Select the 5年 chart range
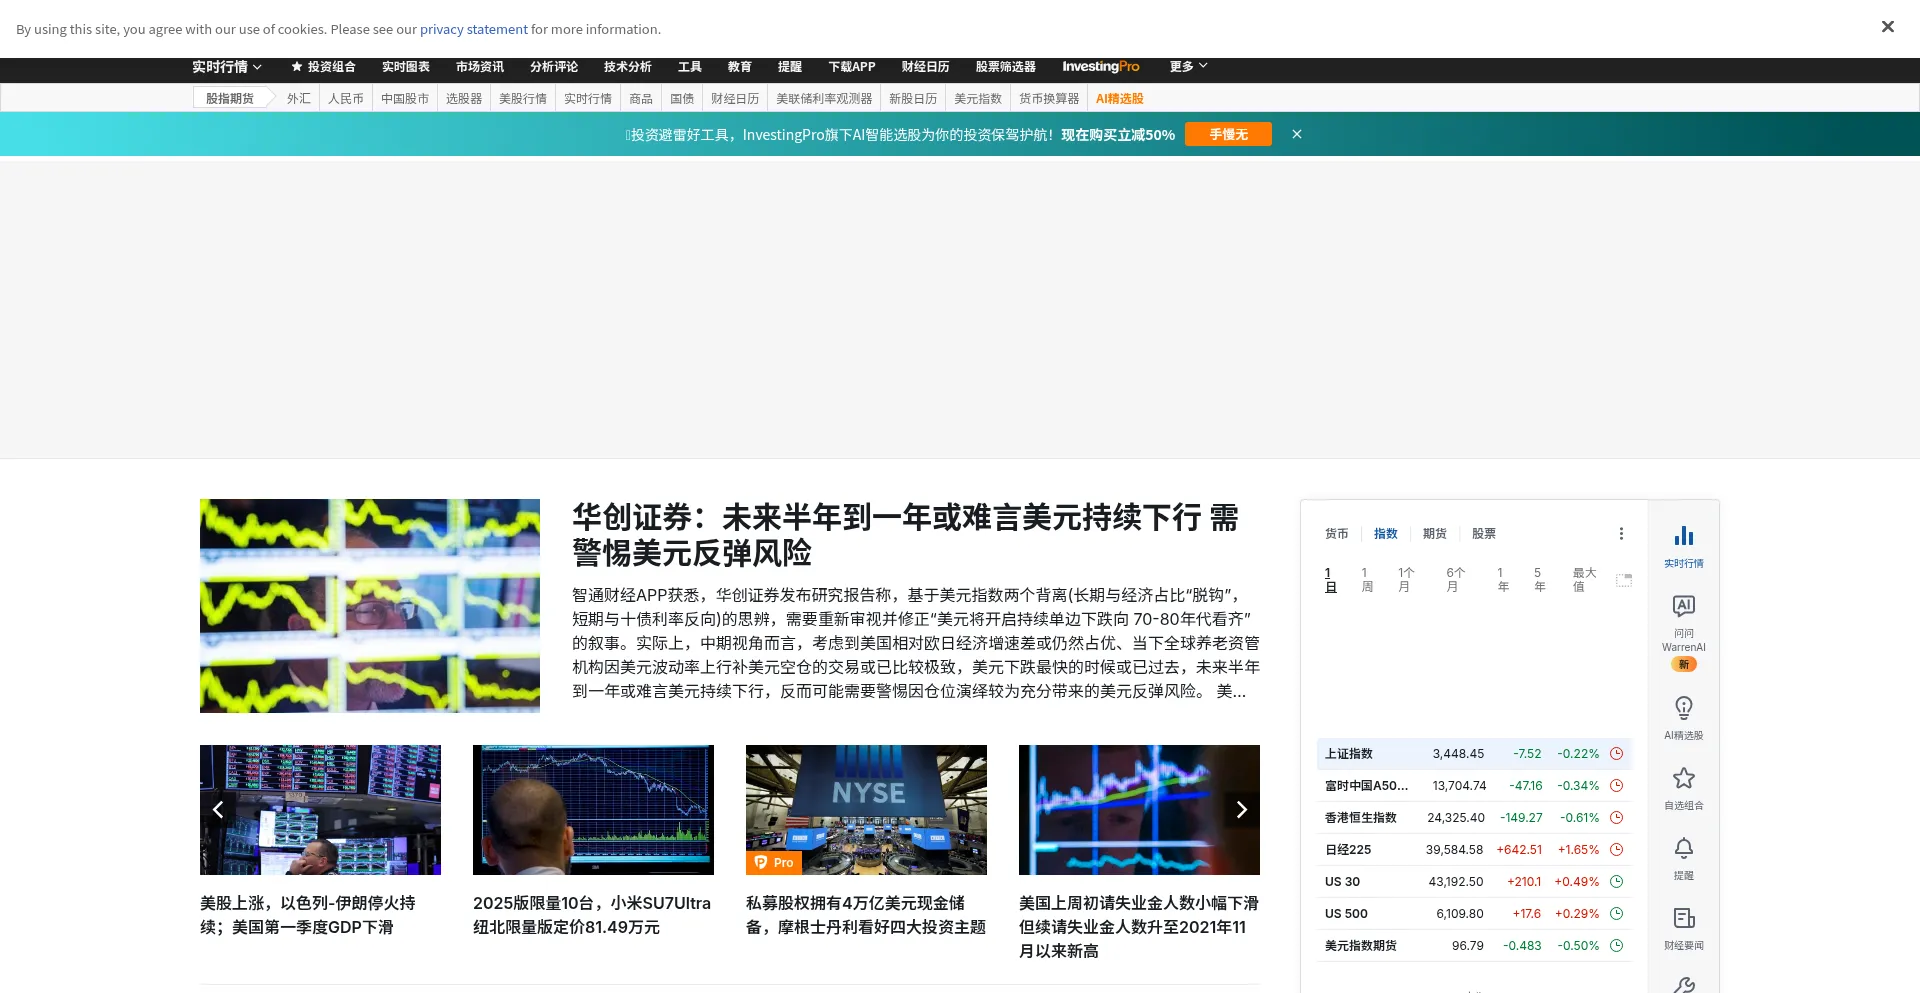The height and width of the screenshot is (993, 1920). (1540, 580)
